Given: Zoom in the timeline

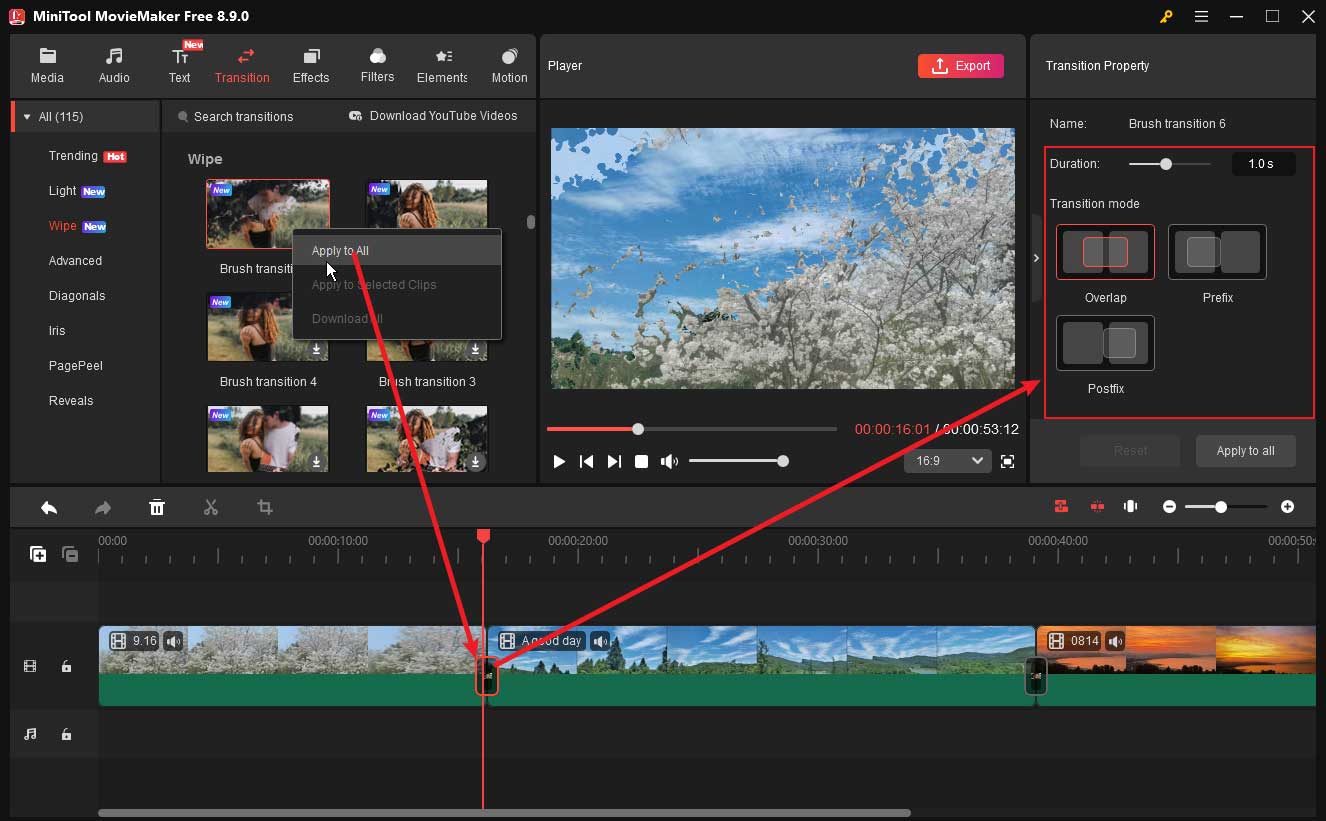Looking at the screenshot, I should tap(1287, 507).
